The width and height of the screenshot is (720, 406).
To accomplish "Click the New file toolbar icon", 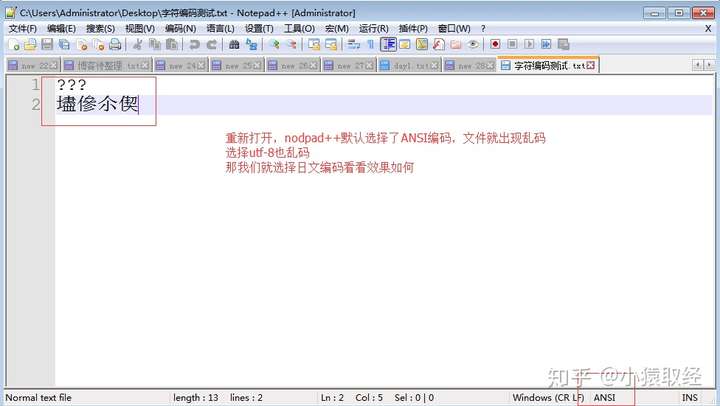I will (14, 45).
